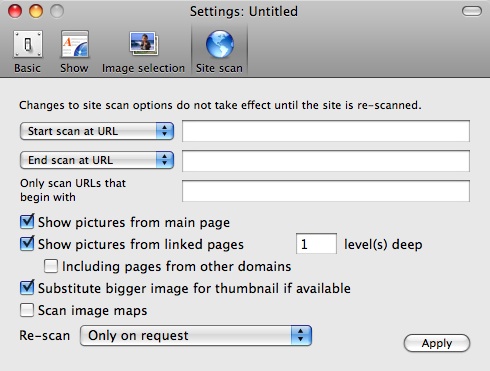Uncheck Show pictures from main page

(27, 222)
